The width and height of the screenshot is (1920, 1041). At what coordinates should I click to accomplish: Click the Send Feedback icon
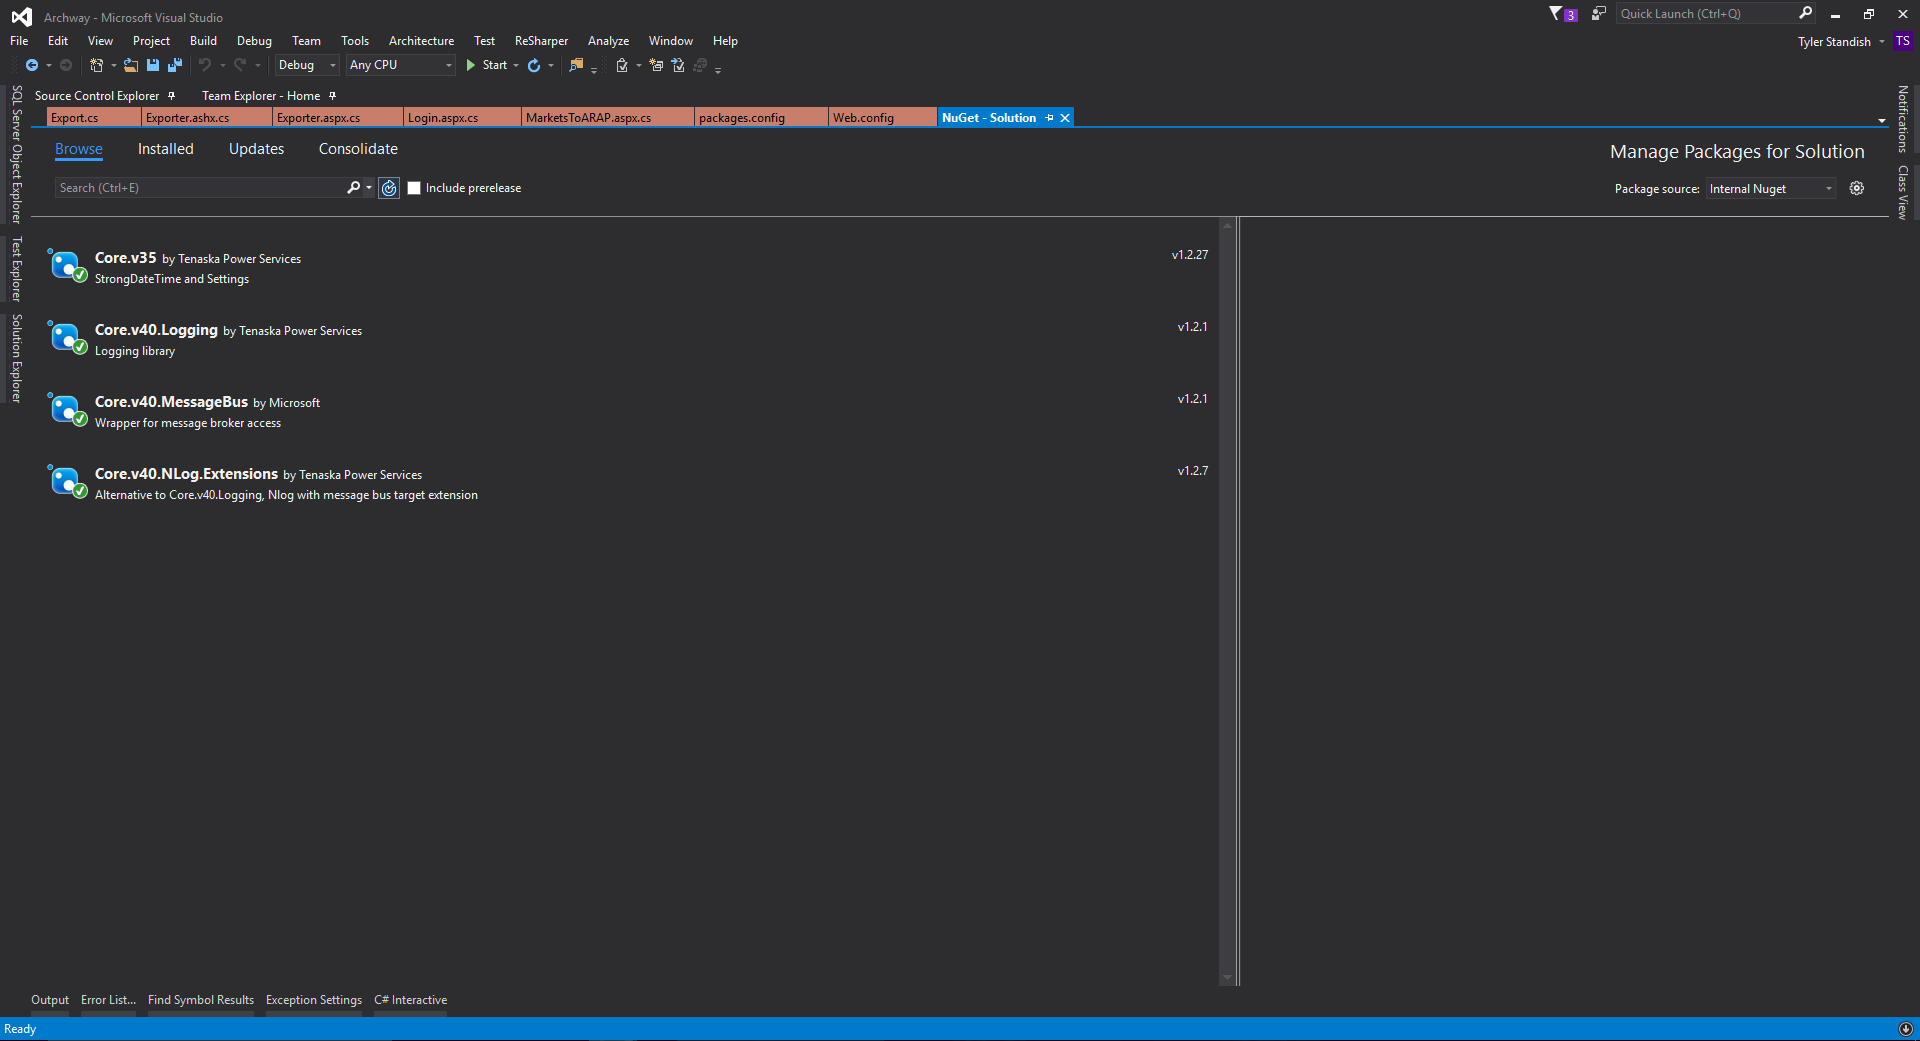(1599, 14)
